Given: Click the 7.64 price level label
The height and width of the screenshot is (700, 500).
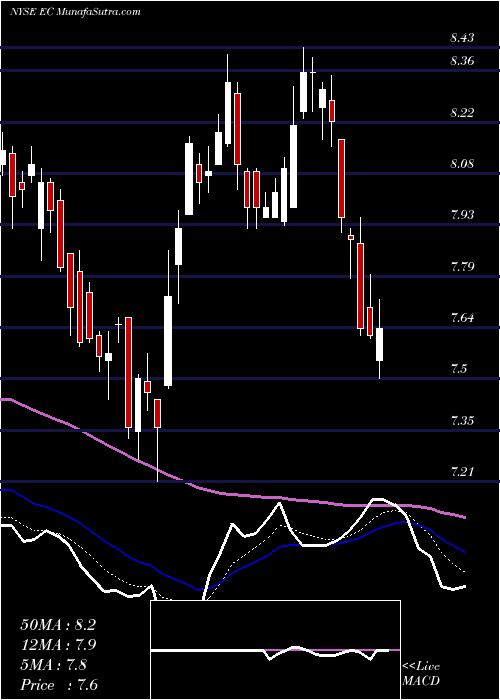Looking at the screenshot, I should 462,318.
